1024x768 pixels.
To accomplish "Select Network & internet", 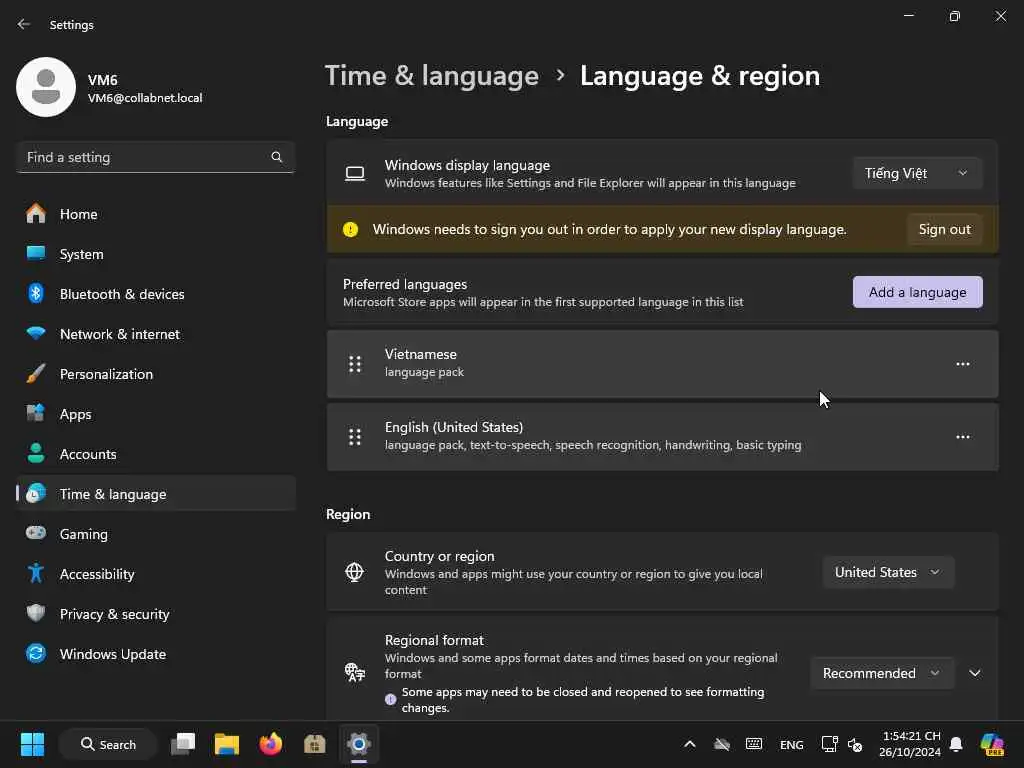I will tap(156, 334).
